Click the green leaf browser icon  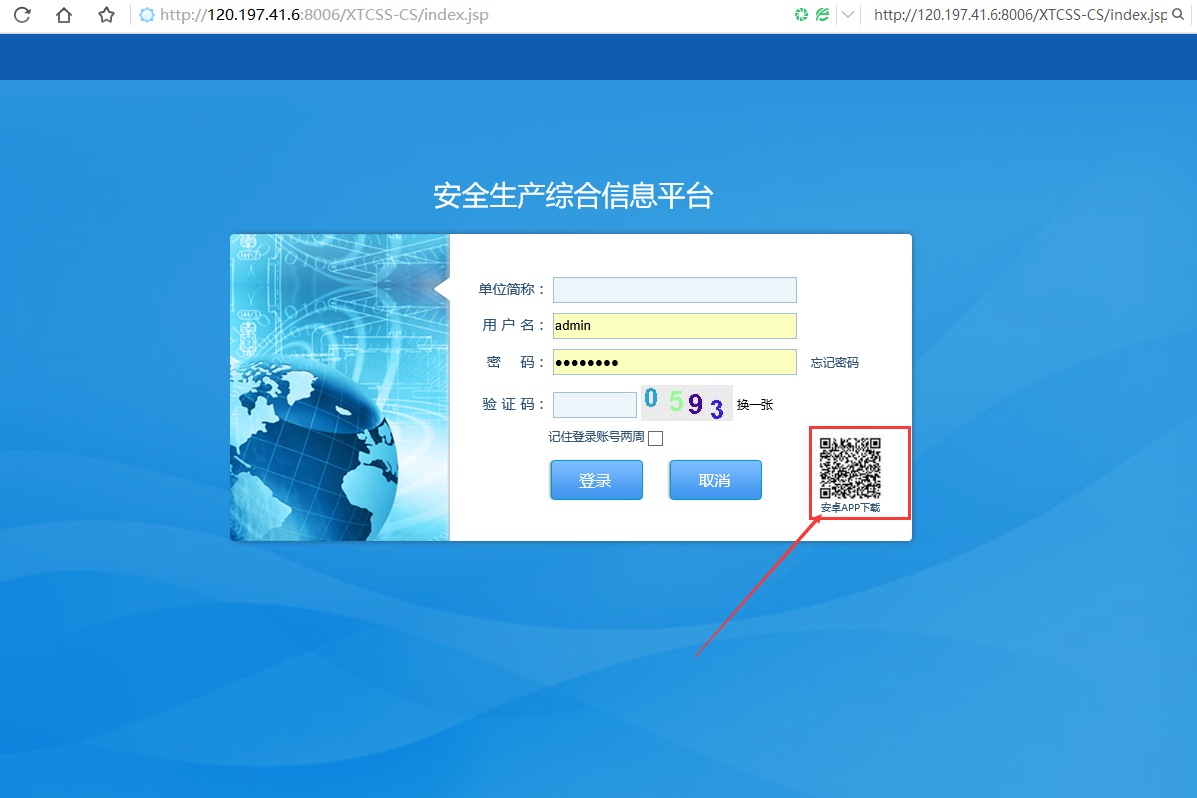click(x=822, y=15)
